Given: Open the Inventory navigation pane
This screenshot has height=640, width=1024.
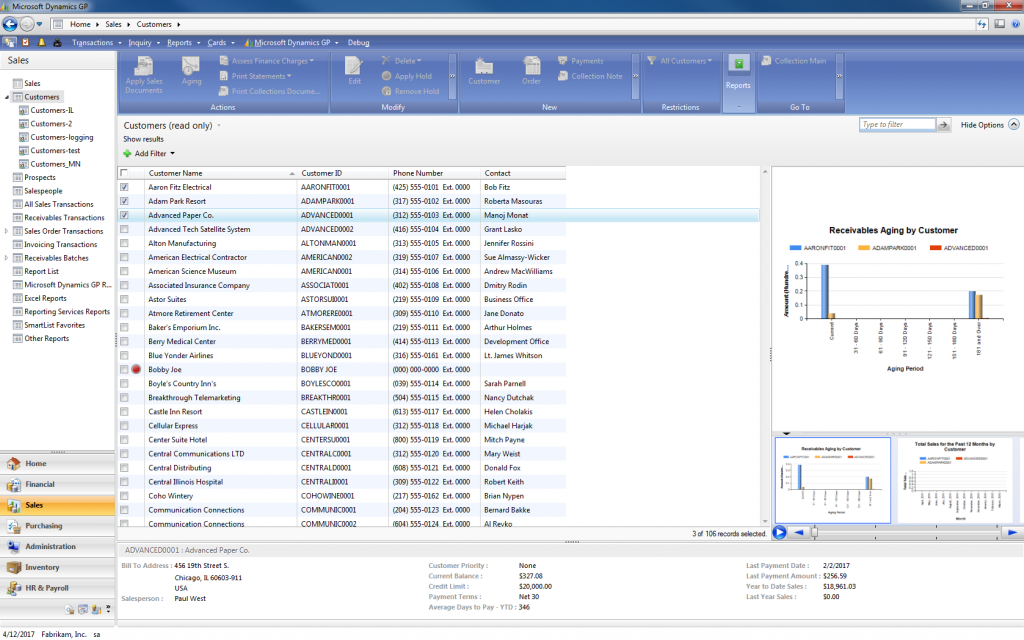Looking at the screenshot, I should point(57,568).
